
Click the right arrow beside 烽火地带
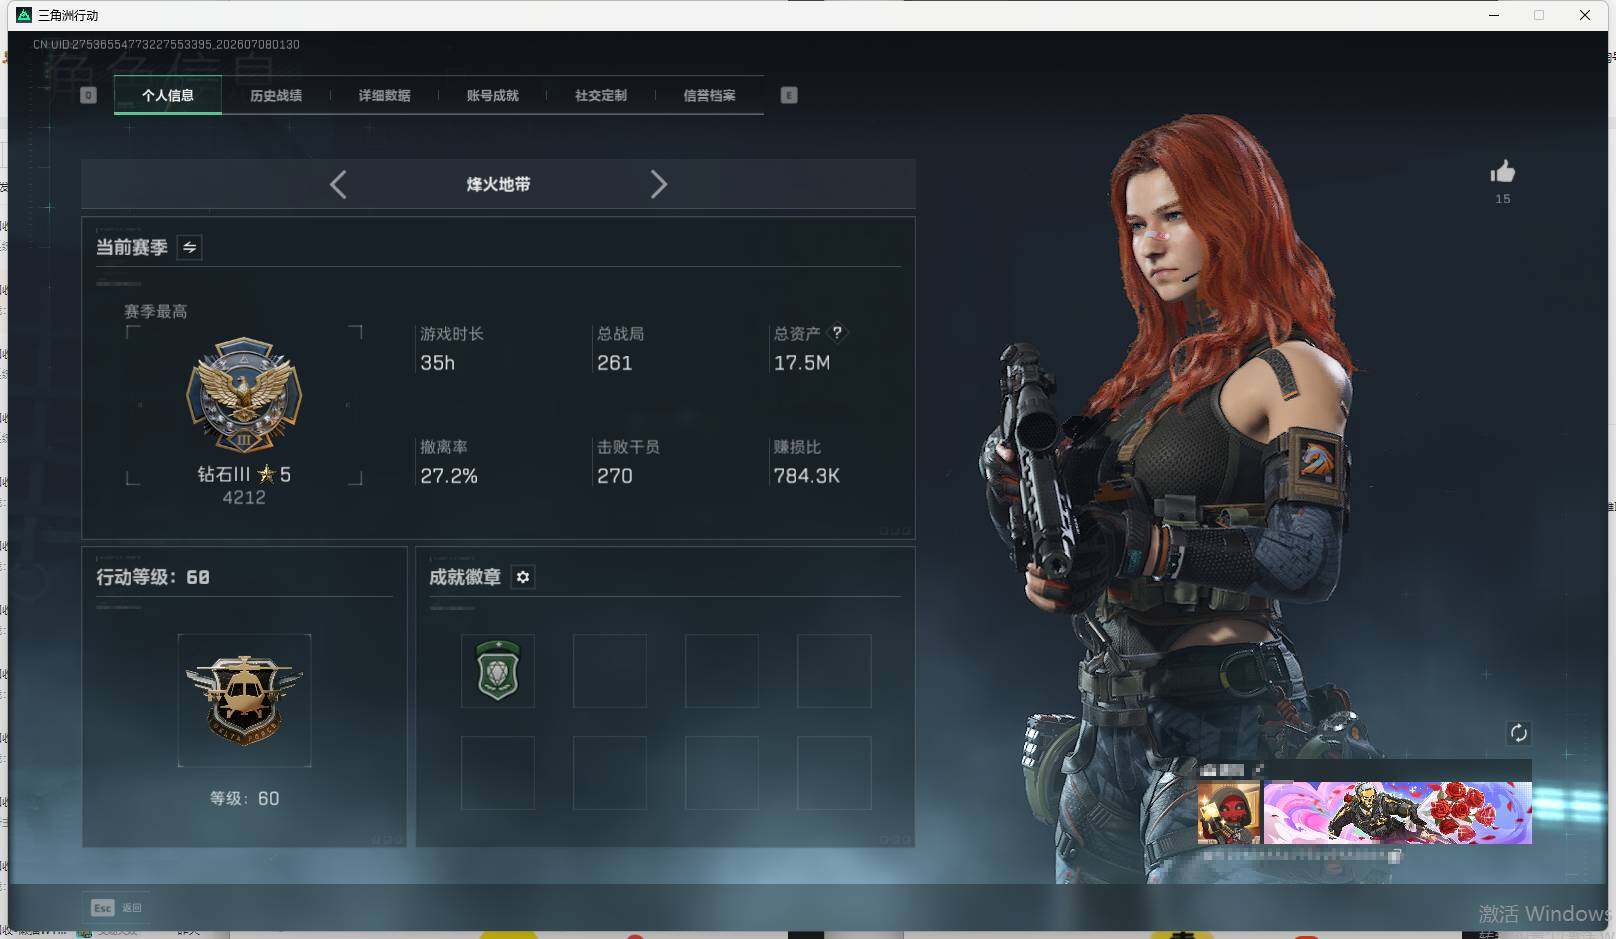(658, 184)
